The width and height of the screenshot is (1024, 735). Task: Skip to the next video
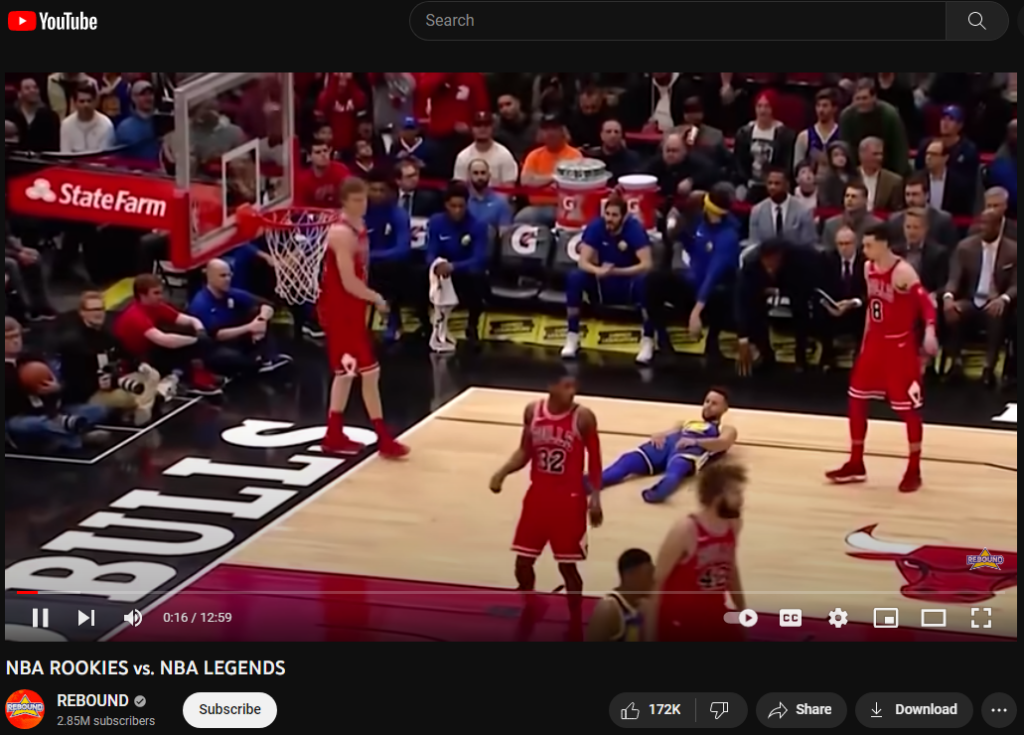tap(86, 617)
